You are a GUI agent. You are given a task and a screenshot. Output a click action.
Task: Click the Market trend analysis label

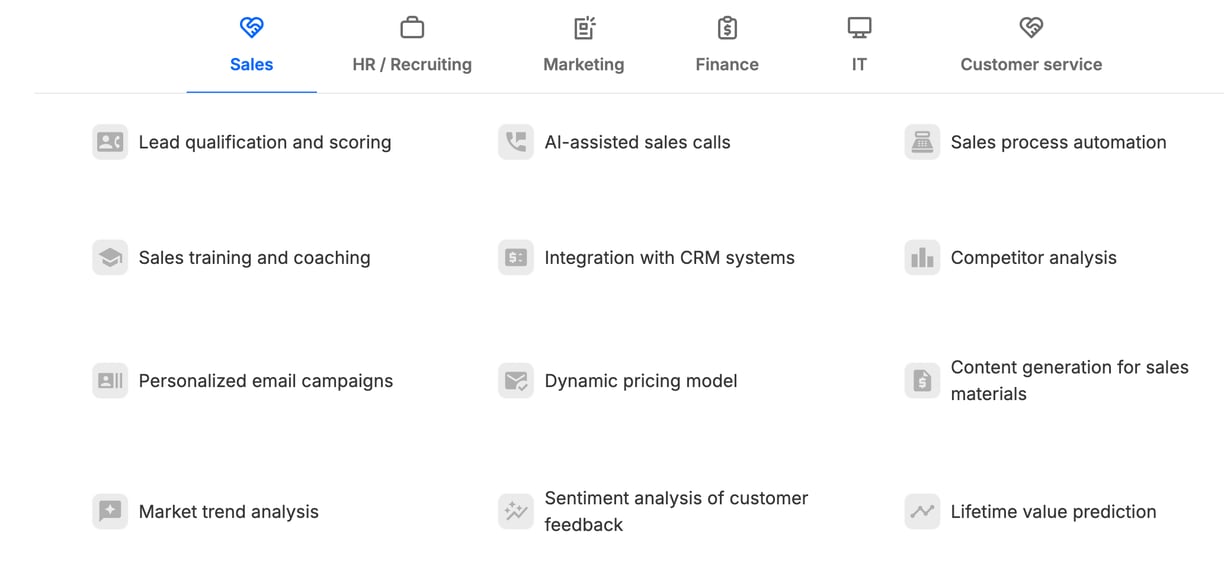[x=229, y=511]
